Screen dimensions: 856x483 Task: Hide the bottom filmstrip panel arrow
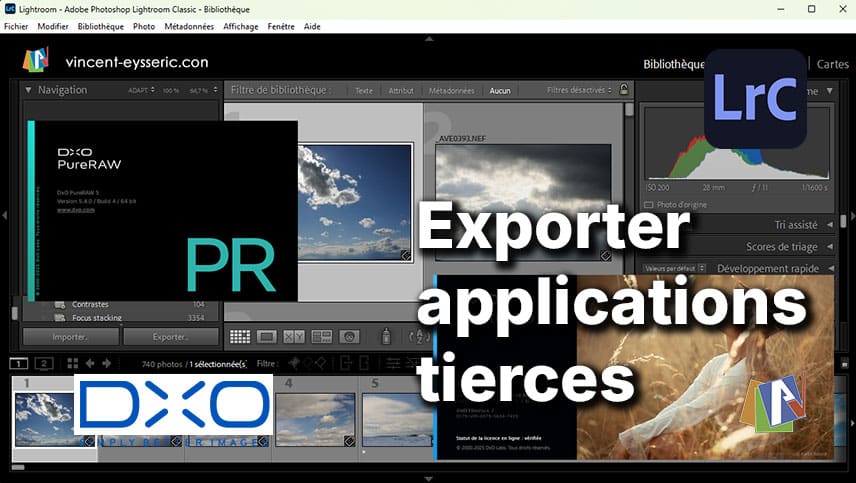429,479
